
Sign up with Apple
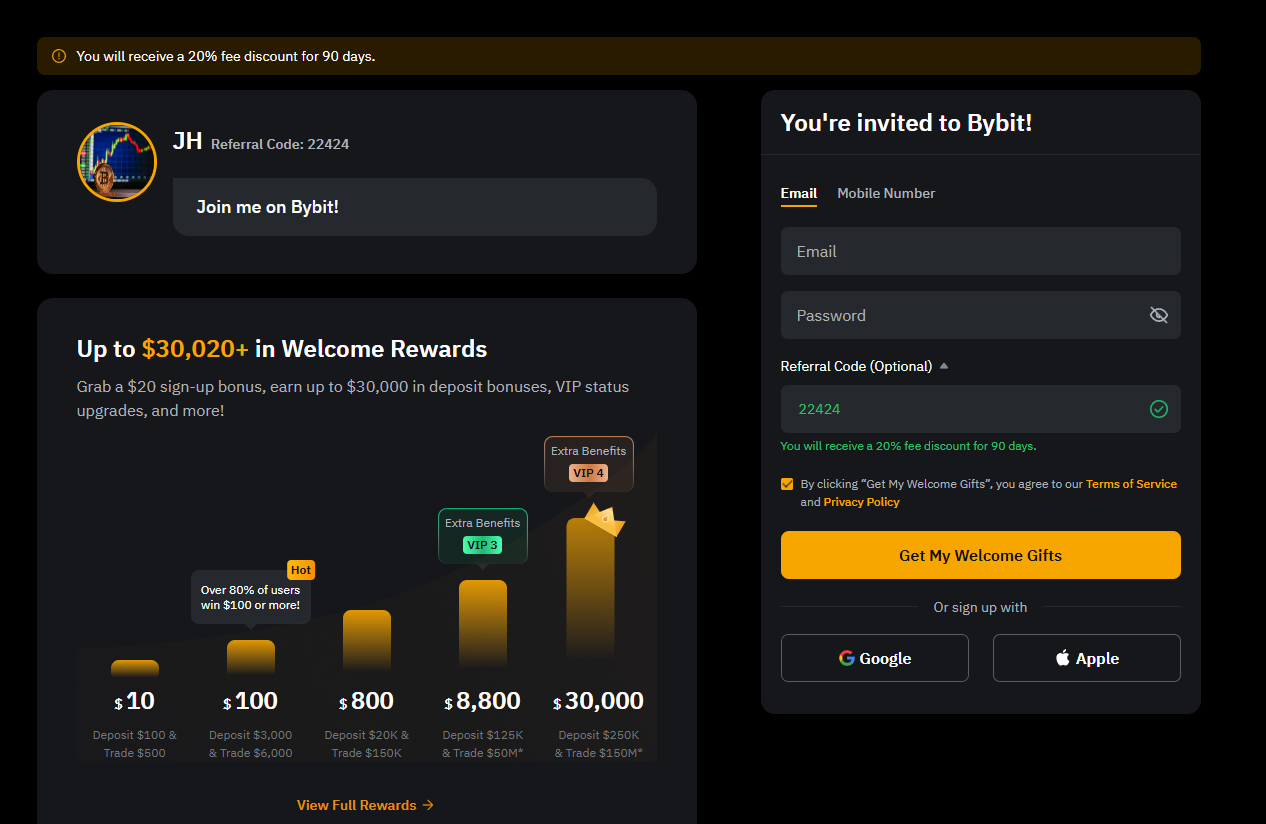tap(1087, 658)
